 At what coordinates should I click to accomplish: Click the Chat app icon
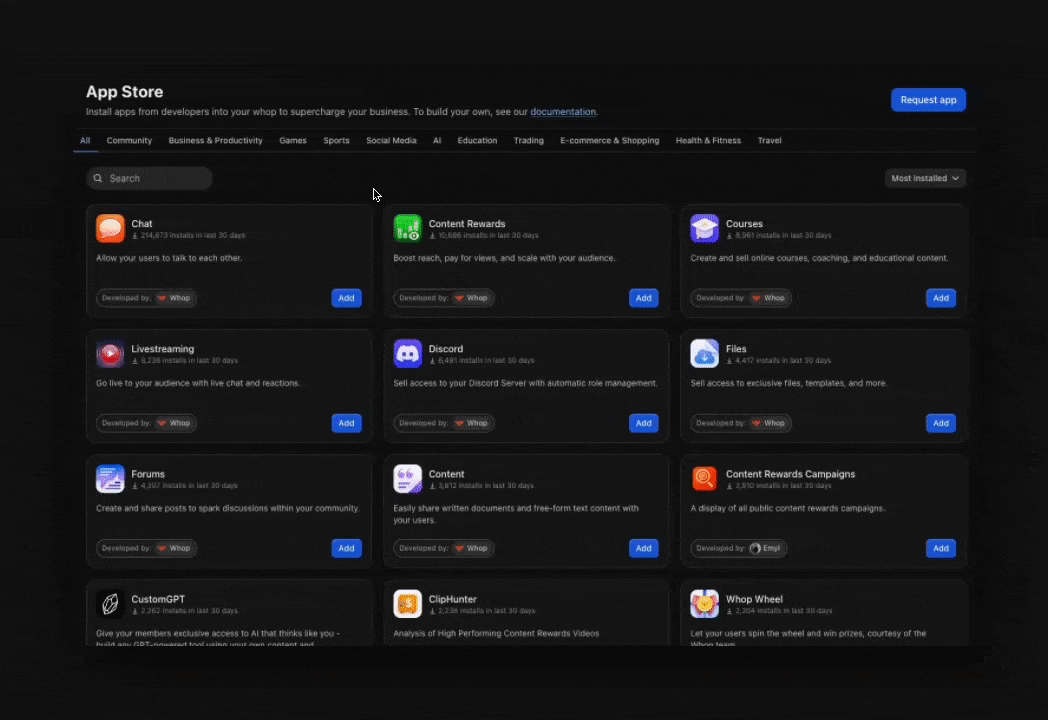(110, 228)
